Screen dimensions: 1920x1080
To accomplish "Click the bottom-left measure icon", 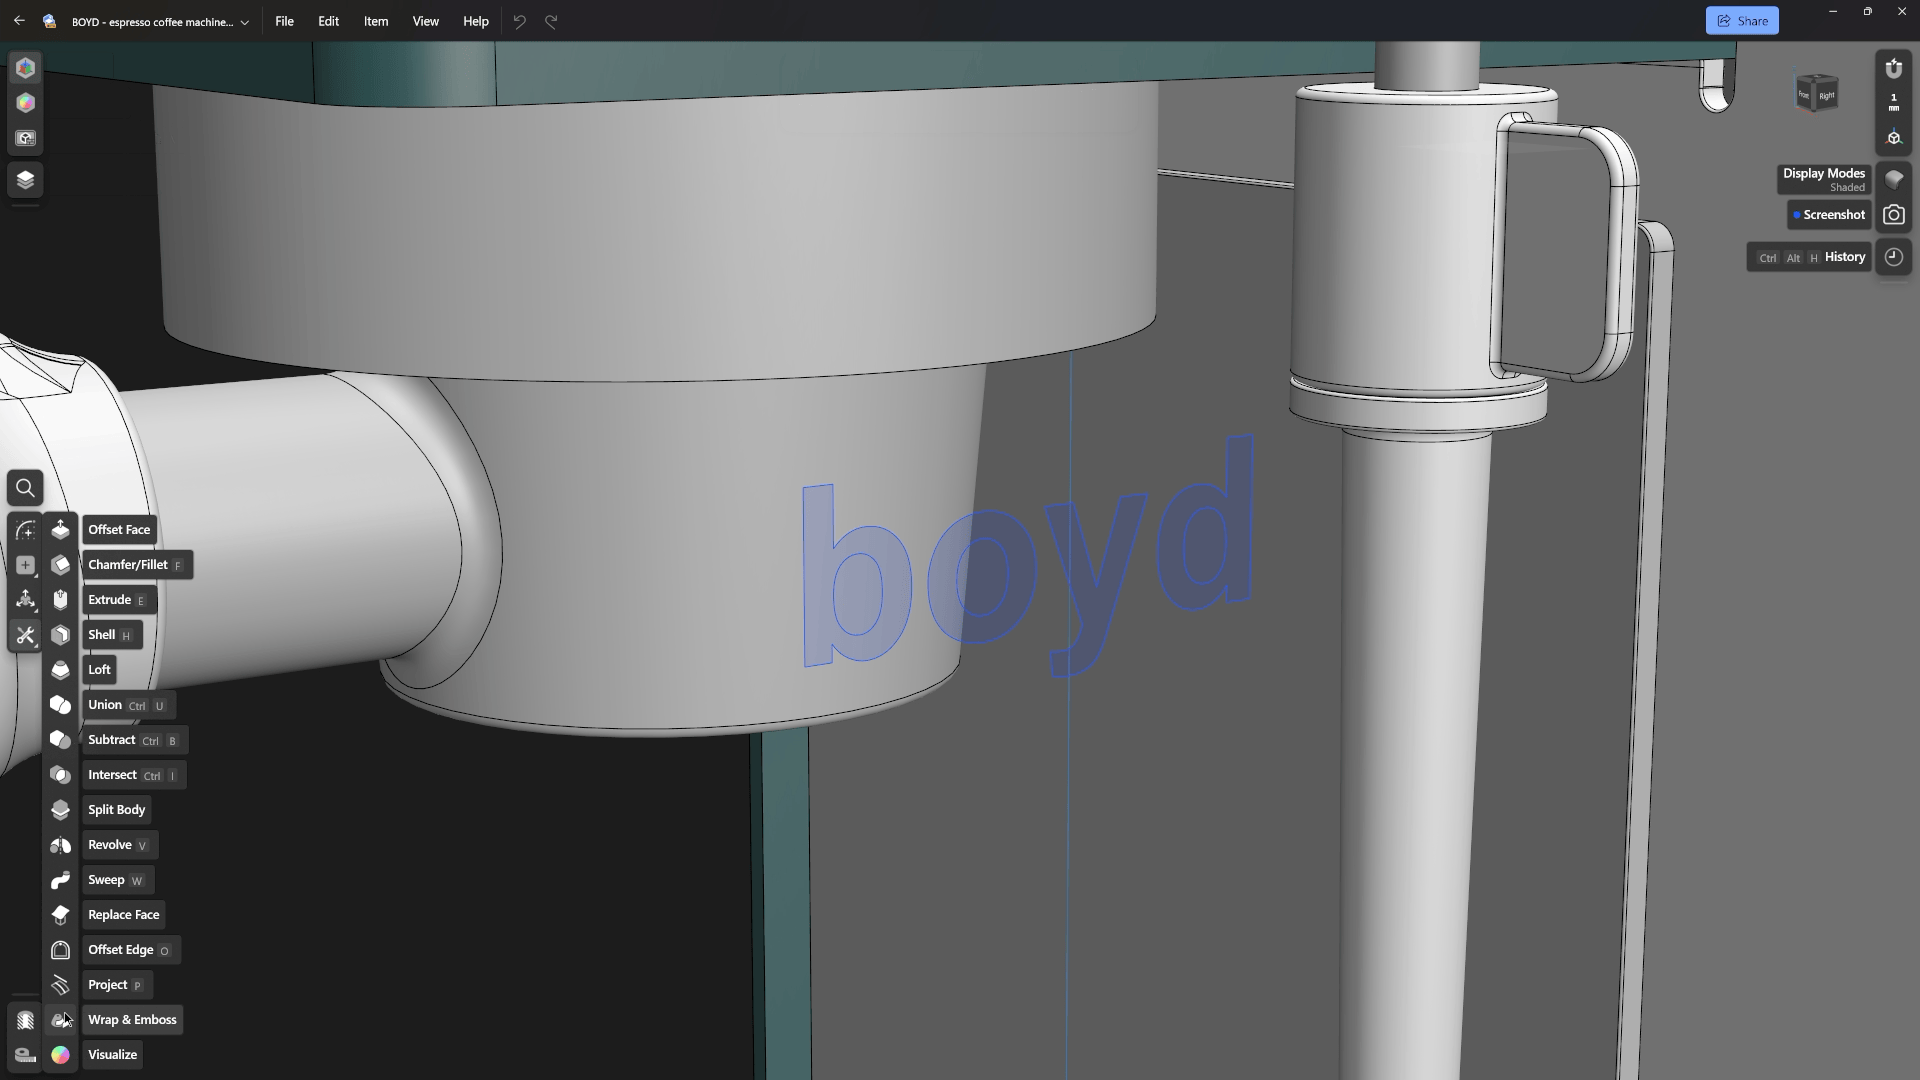I will click(x=25, y=1055).
